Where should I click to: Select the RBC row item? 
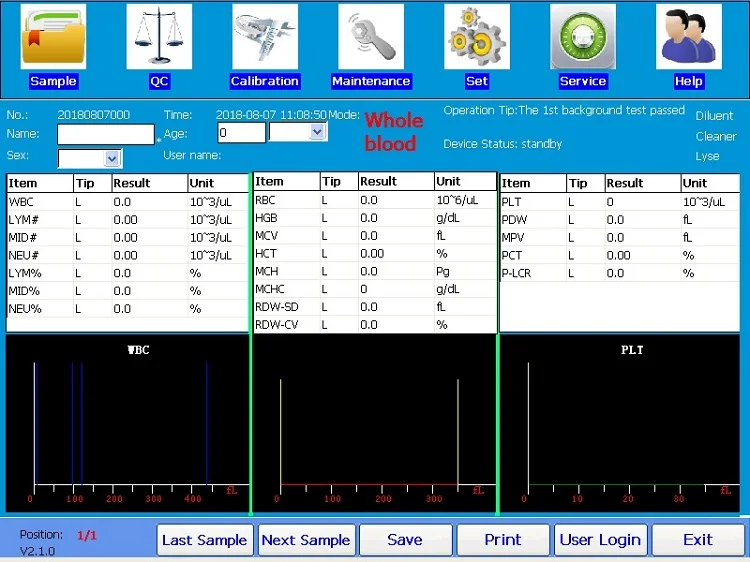[375, 200]
